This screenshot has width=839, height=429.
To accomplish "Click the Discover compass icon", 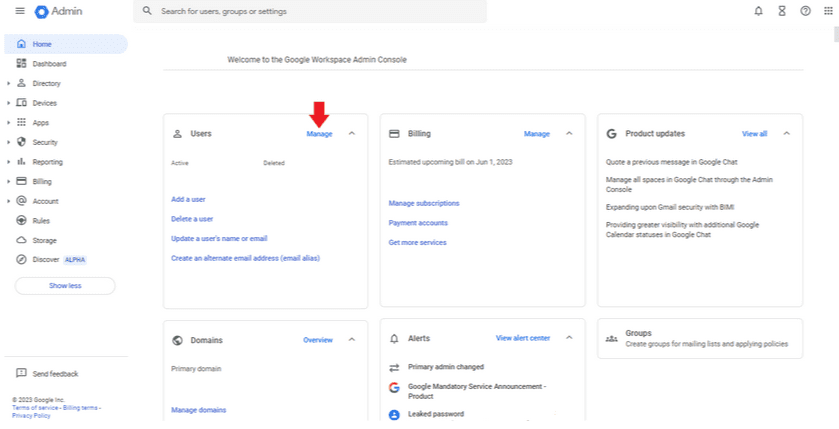I will click(x=21, y=259).
